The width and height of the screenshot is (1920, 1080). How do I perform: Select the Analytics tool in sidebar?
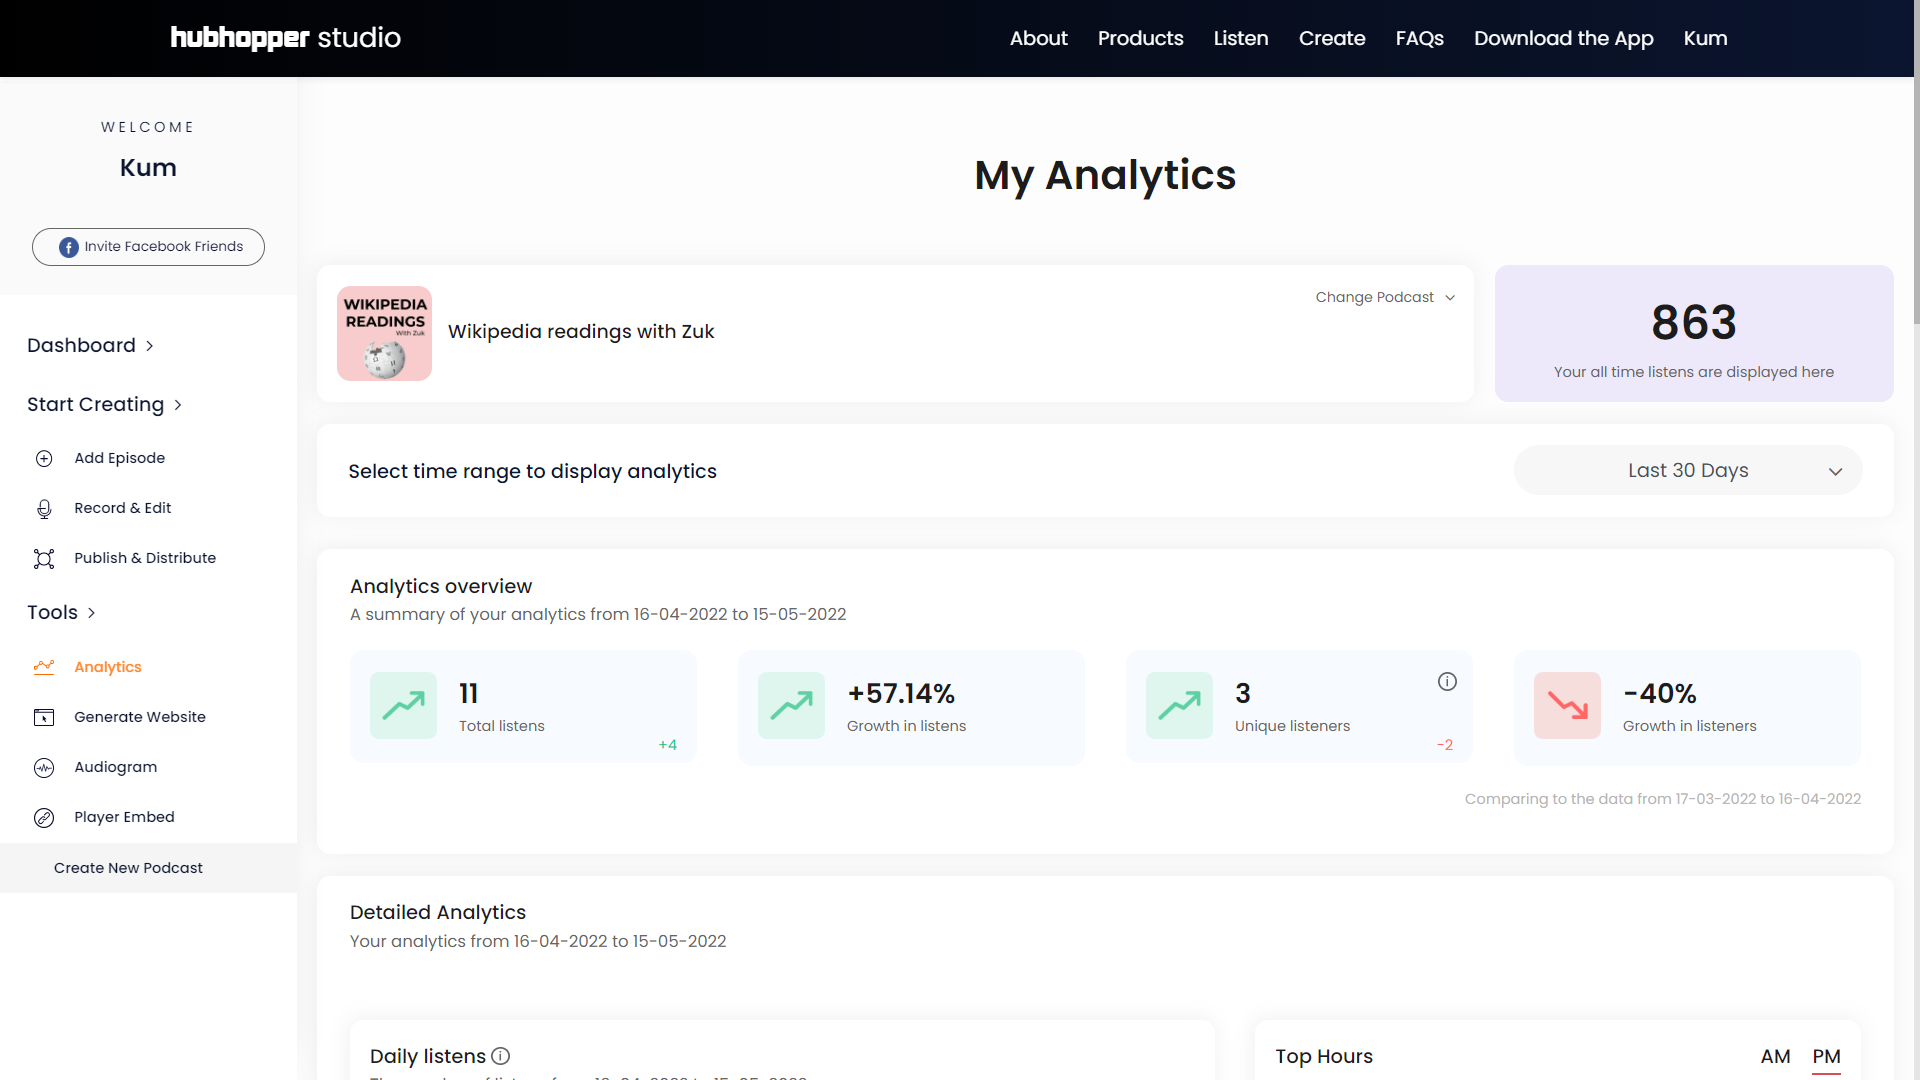pos(108,667)
